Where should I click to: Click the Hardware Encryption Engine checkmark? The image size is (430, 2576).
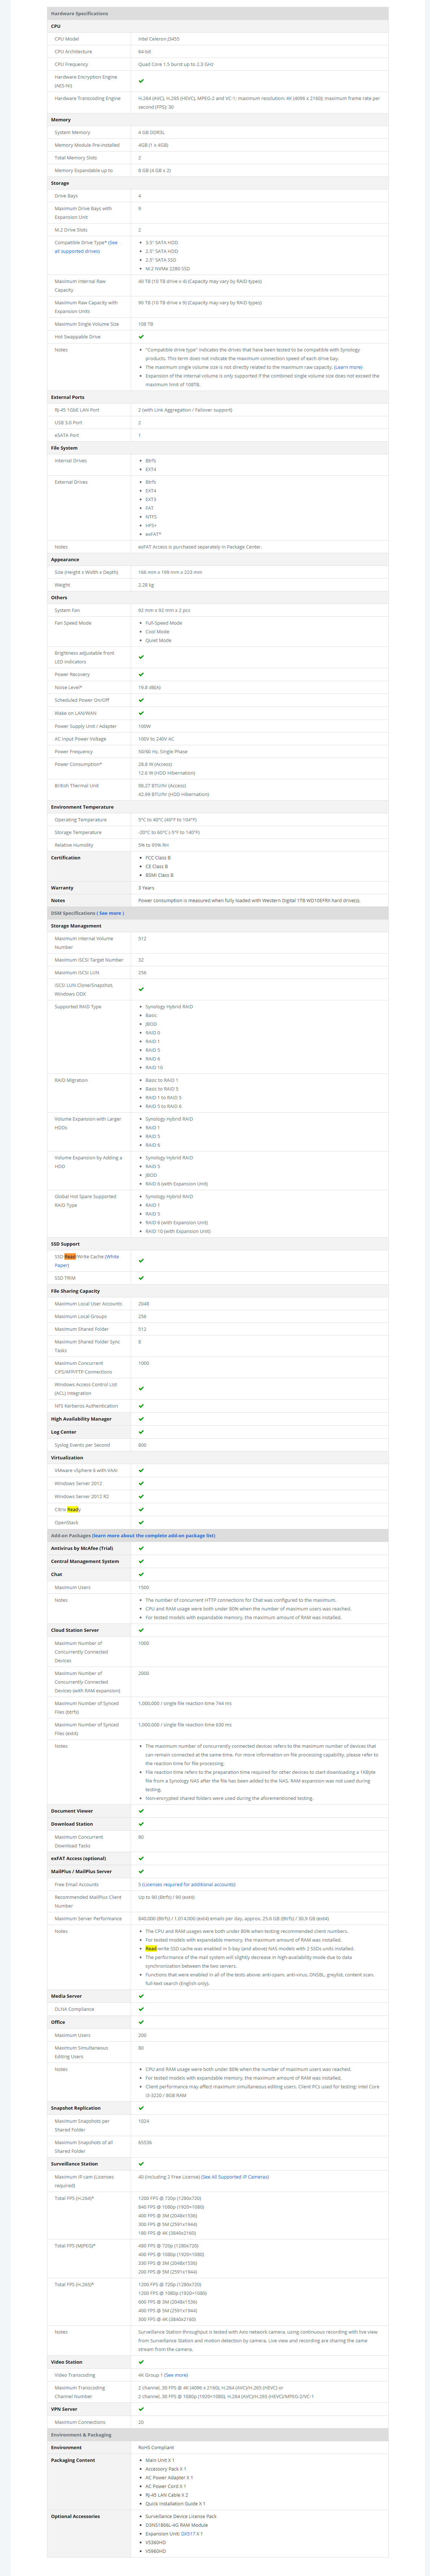click(x=141, y=81)
